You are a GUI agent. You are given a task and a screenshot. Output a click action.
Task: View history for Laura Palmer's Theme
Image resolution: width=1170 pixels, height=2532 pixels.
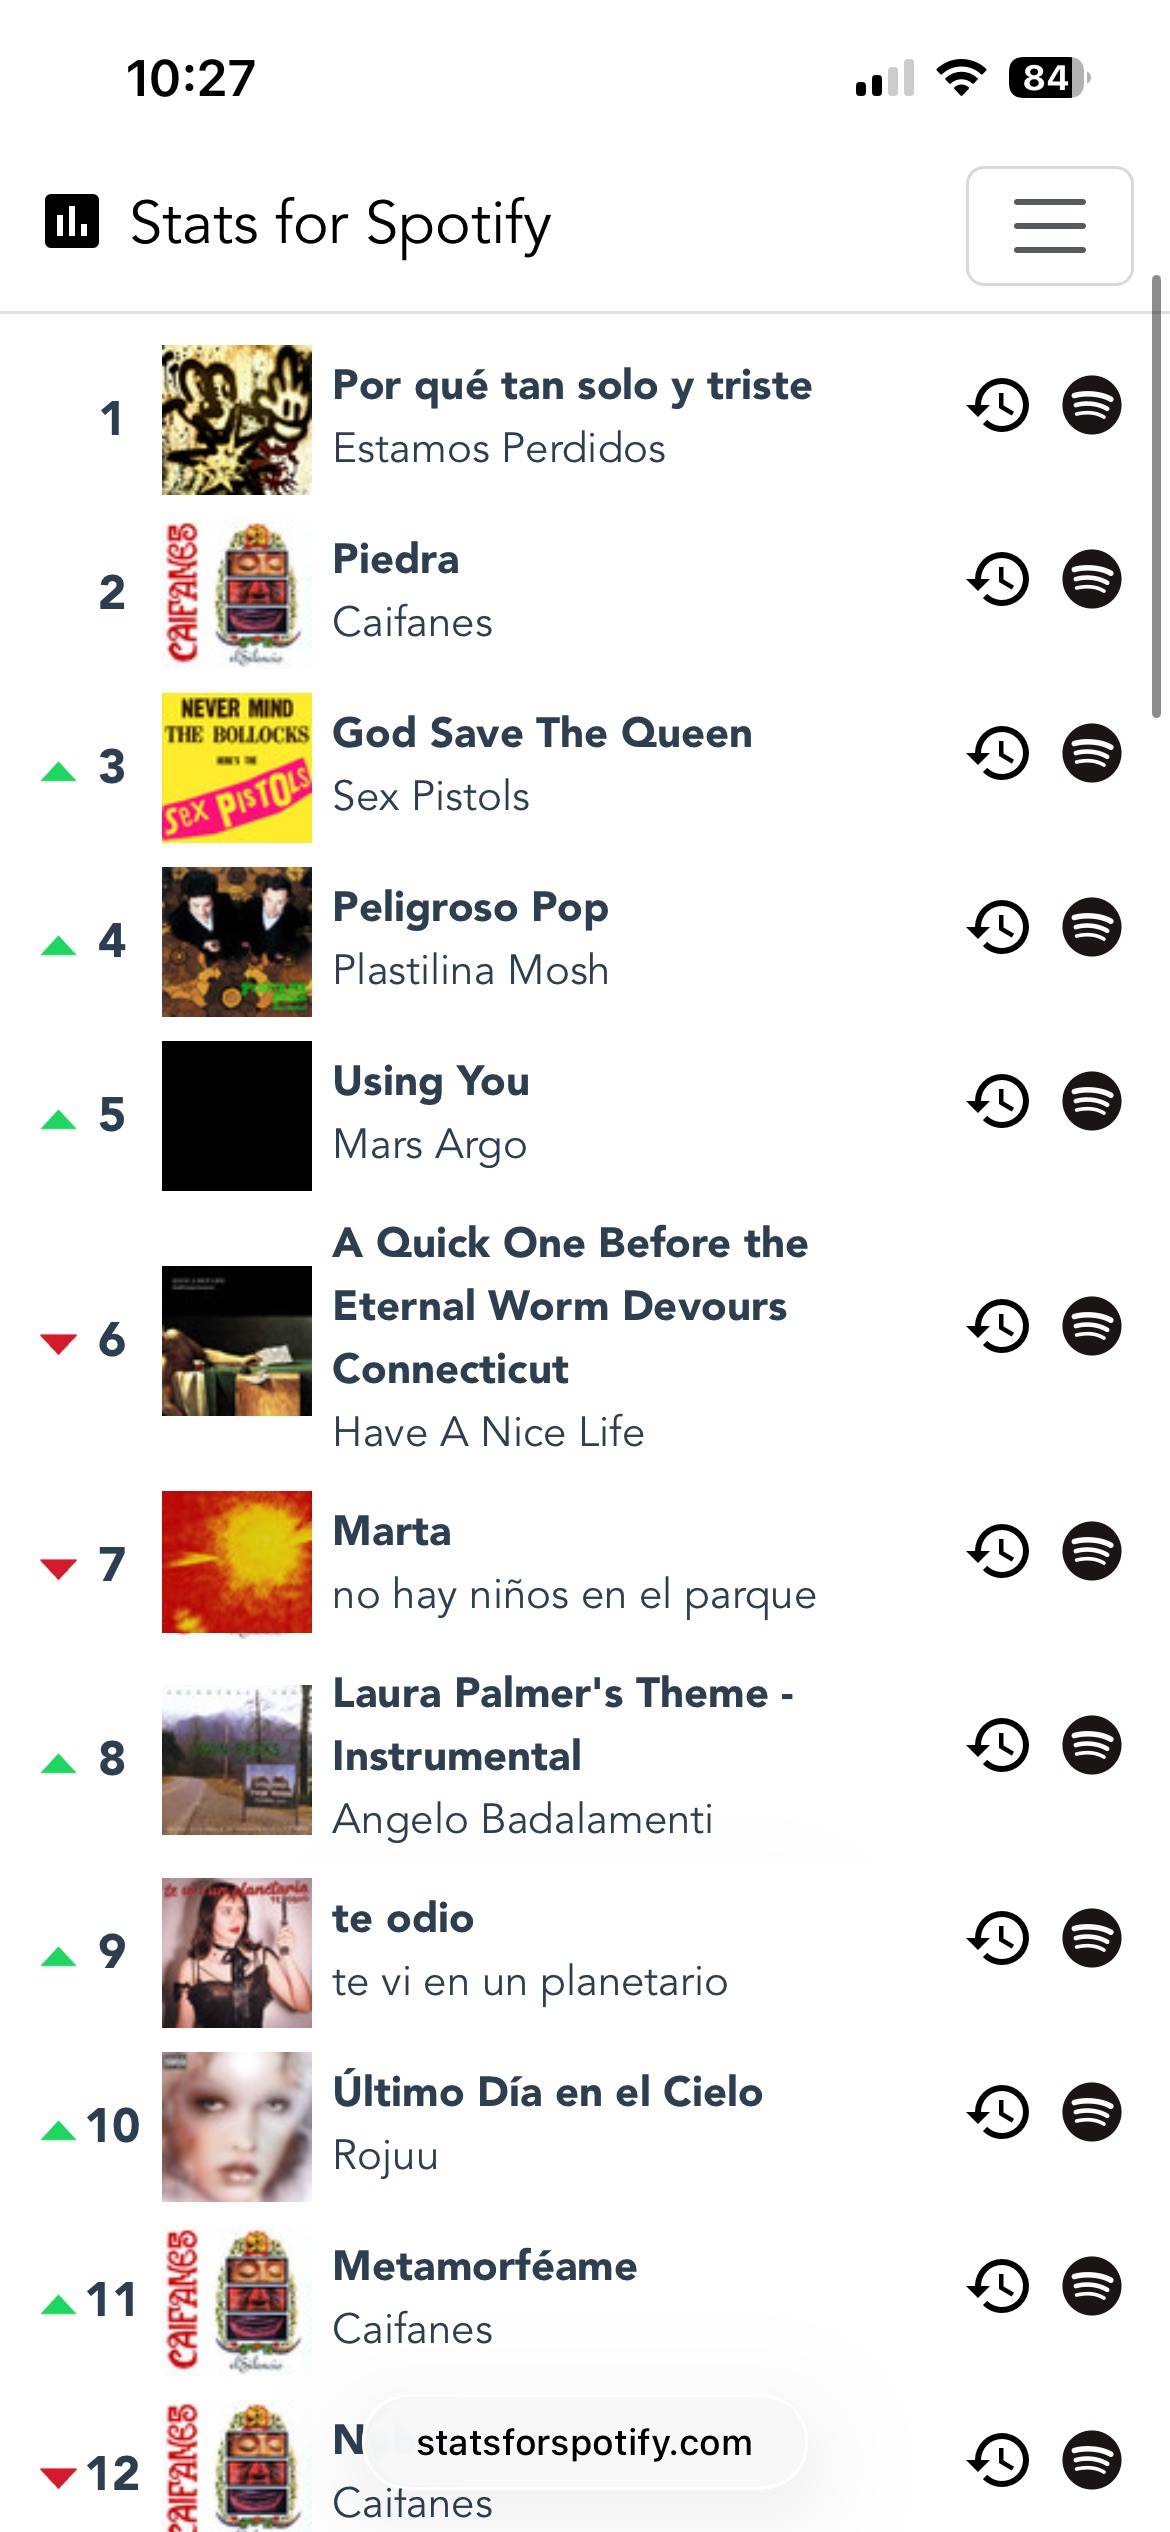pyautogui.click(x=998, y=1745)
